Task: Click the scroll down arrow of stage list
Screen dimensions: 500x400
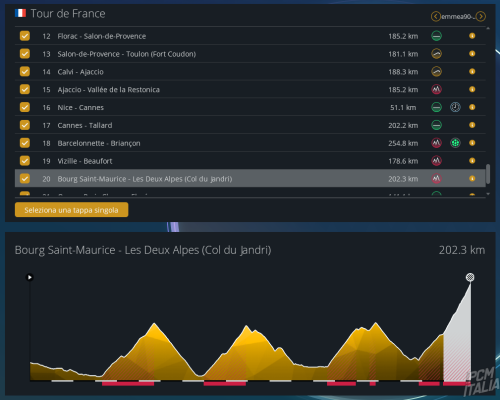Action: [488, 194]
